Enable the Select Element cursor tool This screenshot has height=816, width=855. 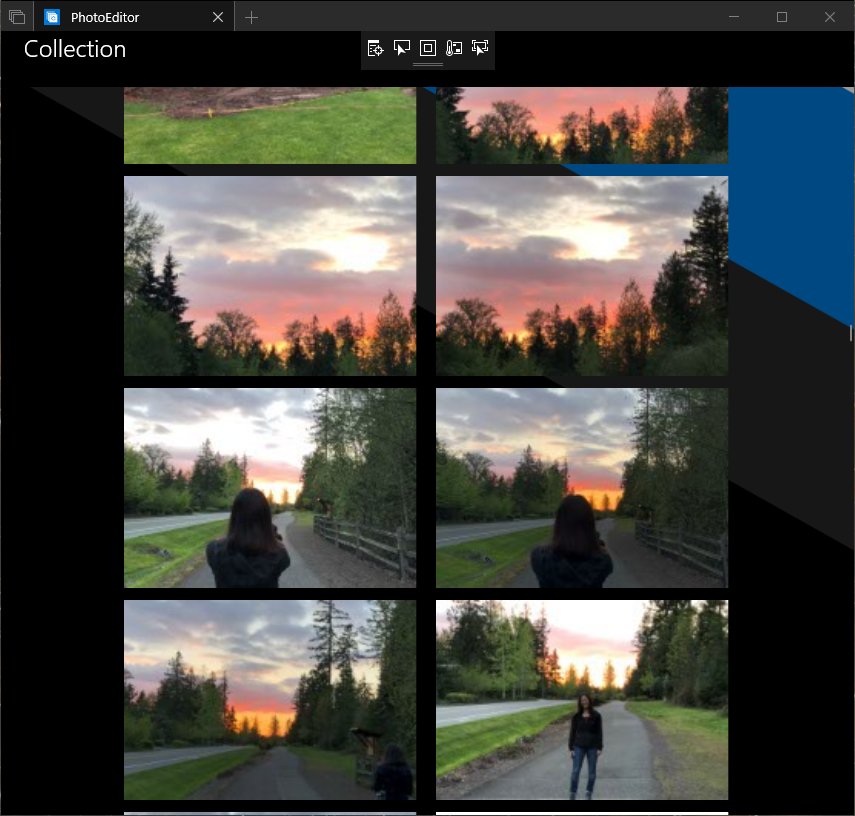click(x=401, y=49)
